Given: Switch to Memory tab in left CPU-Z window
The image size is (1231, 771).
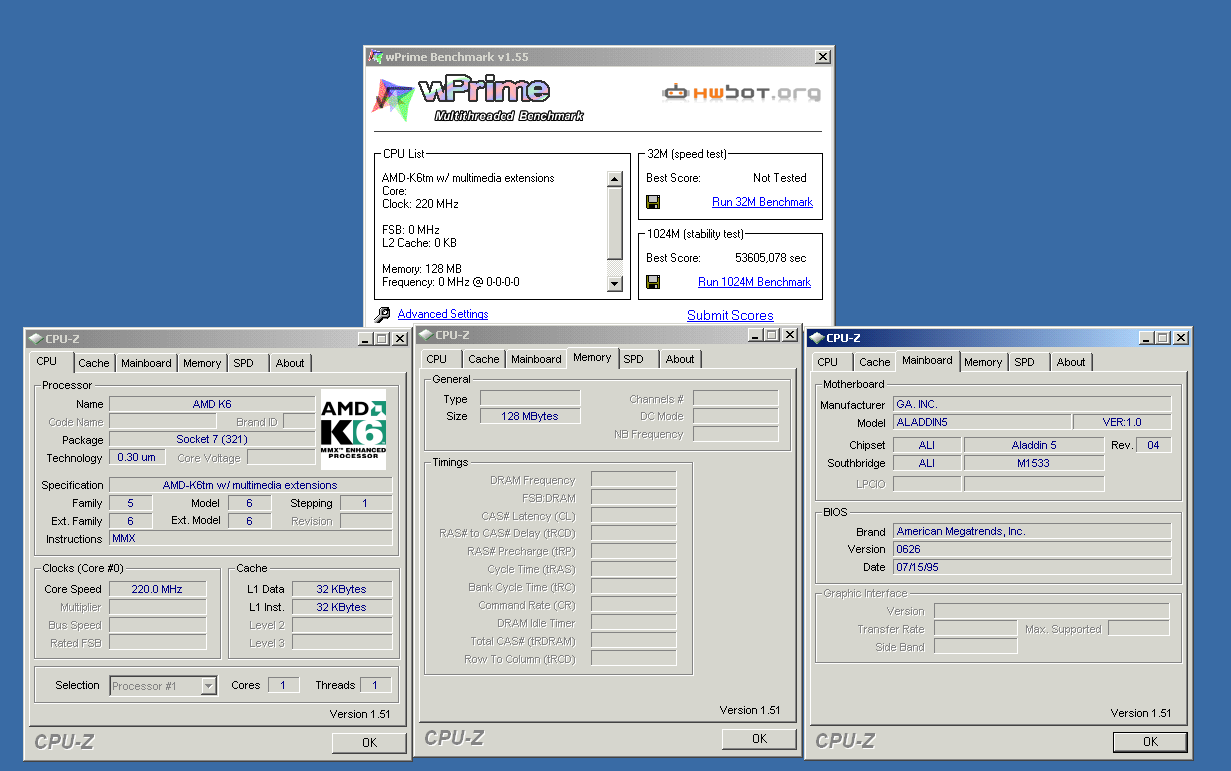Looking at the screenshot, I should point(202,363).
